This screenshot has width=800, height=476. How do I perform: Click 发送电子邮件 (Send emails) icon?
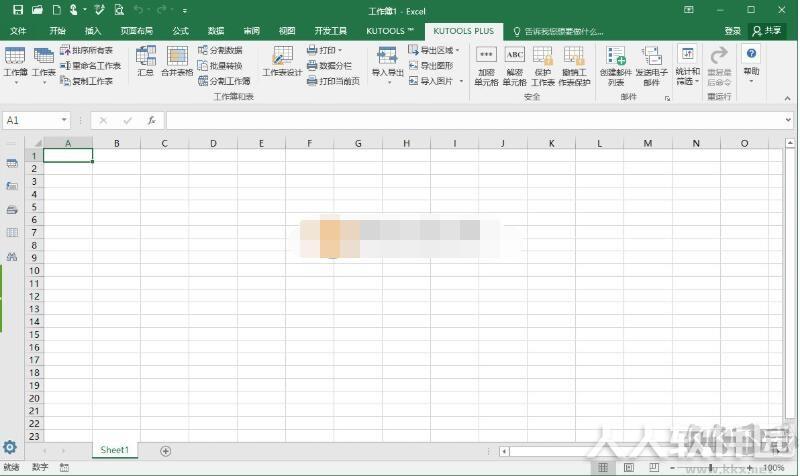click(x=652, y=66)
